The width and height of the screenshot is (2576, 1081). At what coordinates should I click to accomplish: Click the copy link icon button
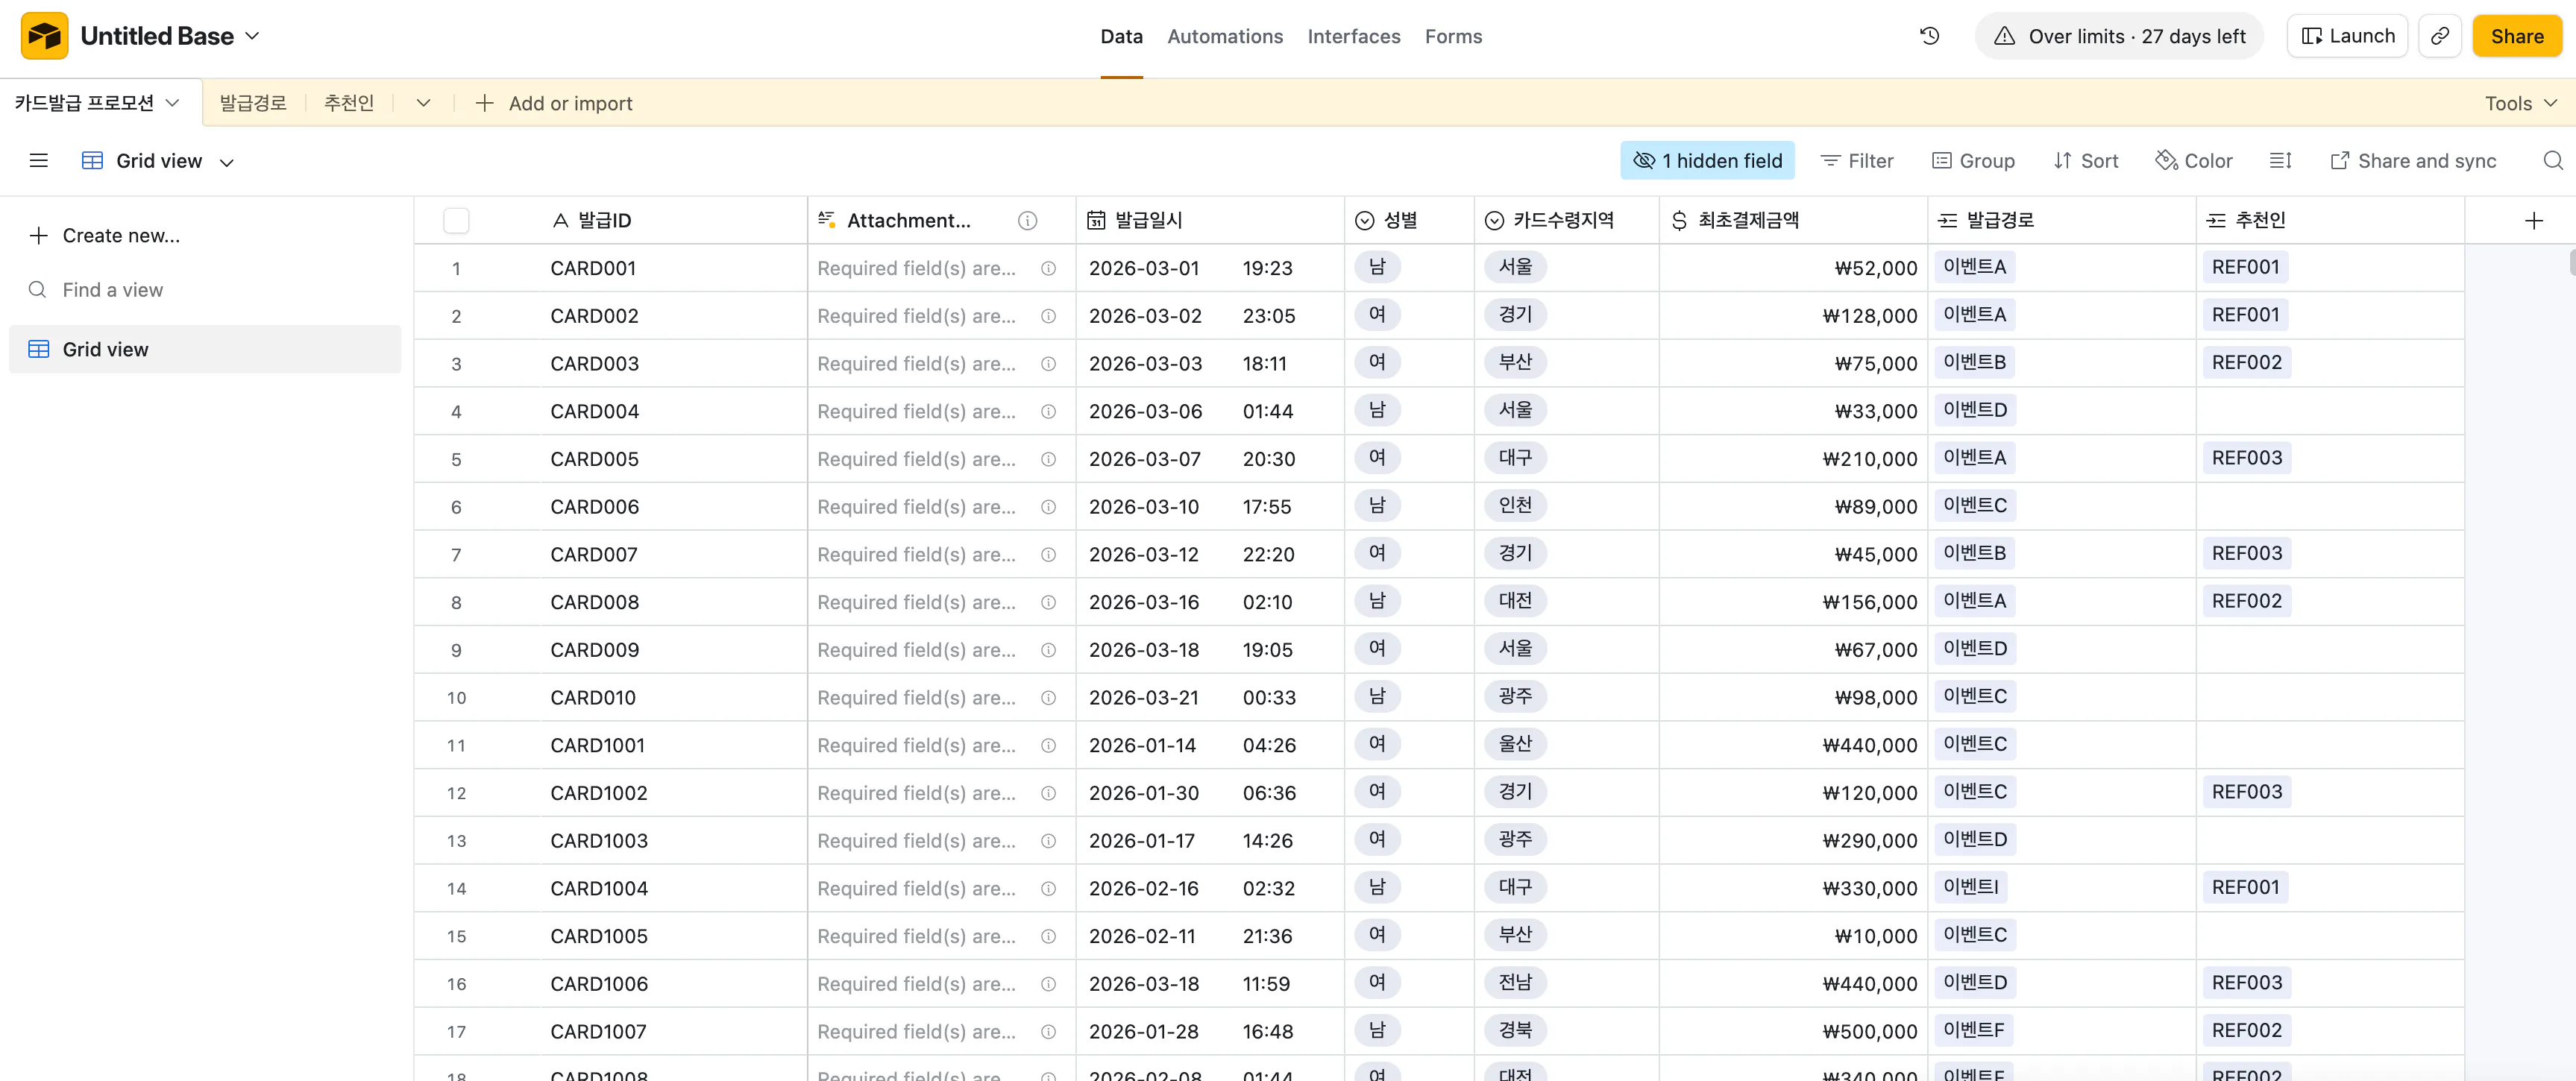(x=2440, y=36)
